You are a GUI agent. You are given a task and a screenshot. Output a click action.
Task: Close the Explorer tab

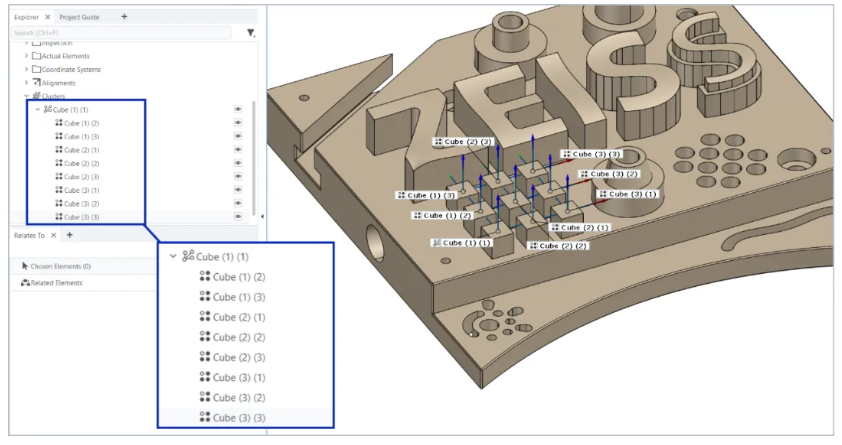coord(47,17)
